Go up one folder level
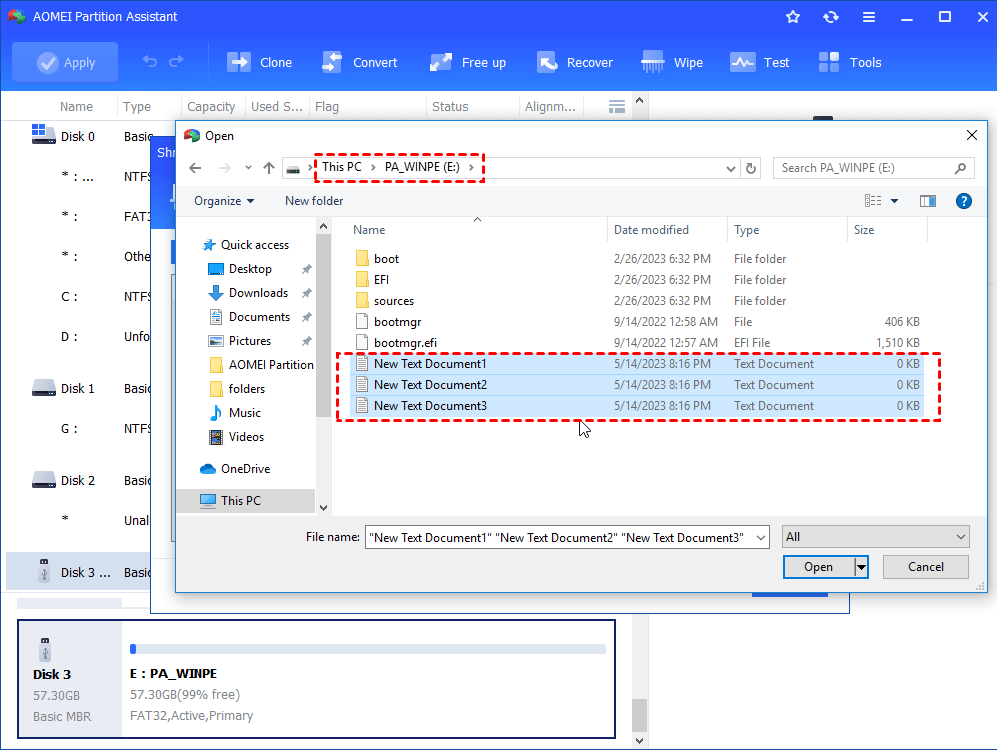997x750 pixels. click(x=269, y=168)
